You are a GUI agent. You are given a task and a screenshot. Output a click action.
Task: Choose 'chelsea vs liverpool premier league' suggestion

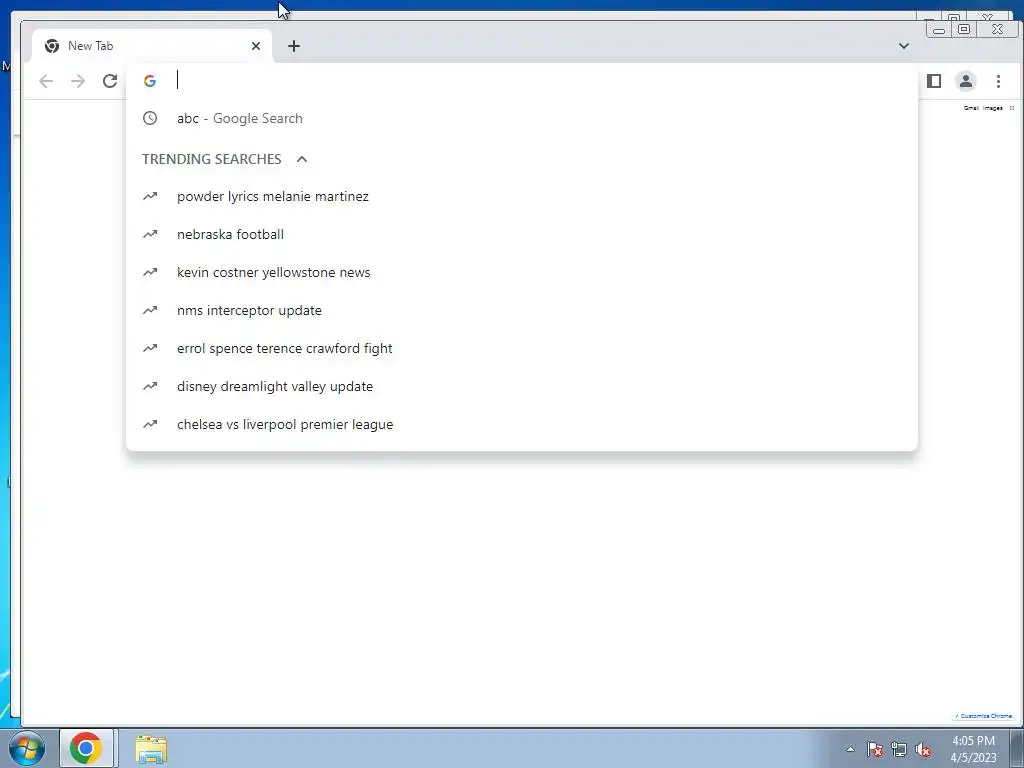click(522, 424)
